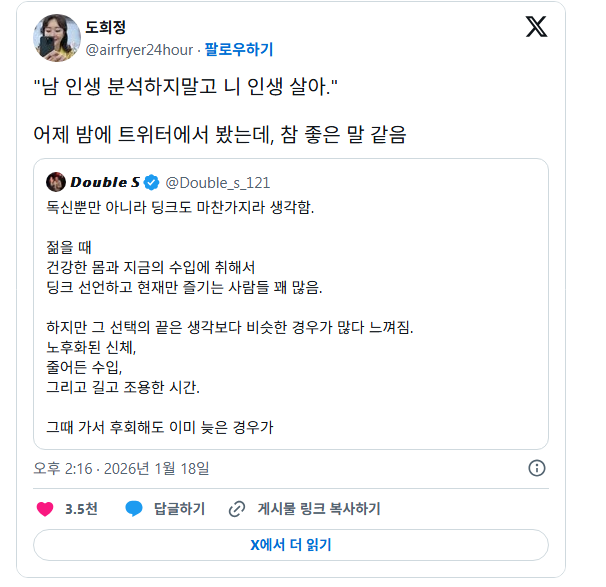The height and width of the screenshot is (587, 606).
Task: Open 도희정's profile photo
Action: pos(56,38)
